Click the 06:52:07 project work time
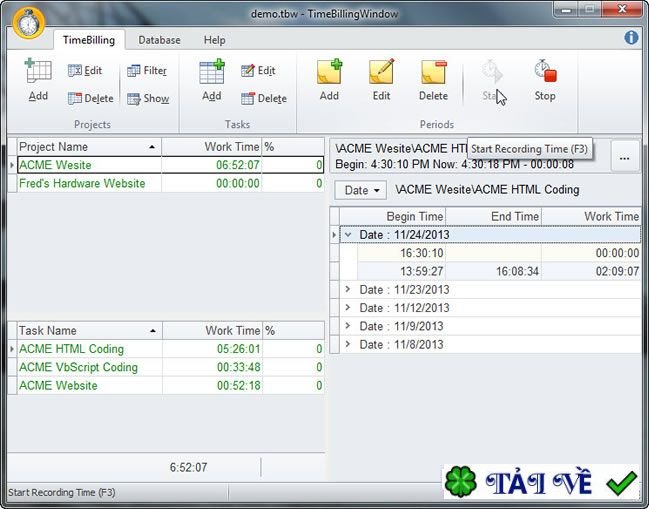 coord(212,165)
